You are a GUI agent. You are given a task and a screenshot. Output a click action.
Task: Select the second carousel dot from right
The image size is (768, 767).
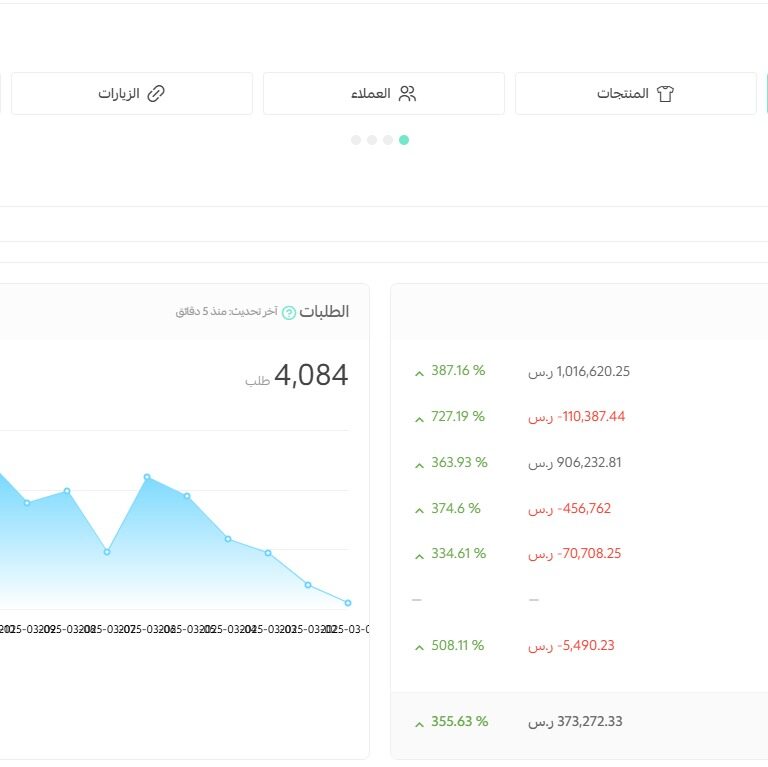coord(388,140)
